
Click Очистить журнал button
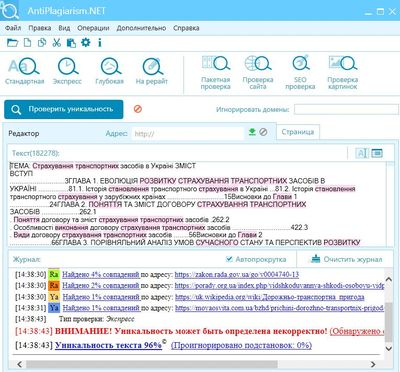347,259
